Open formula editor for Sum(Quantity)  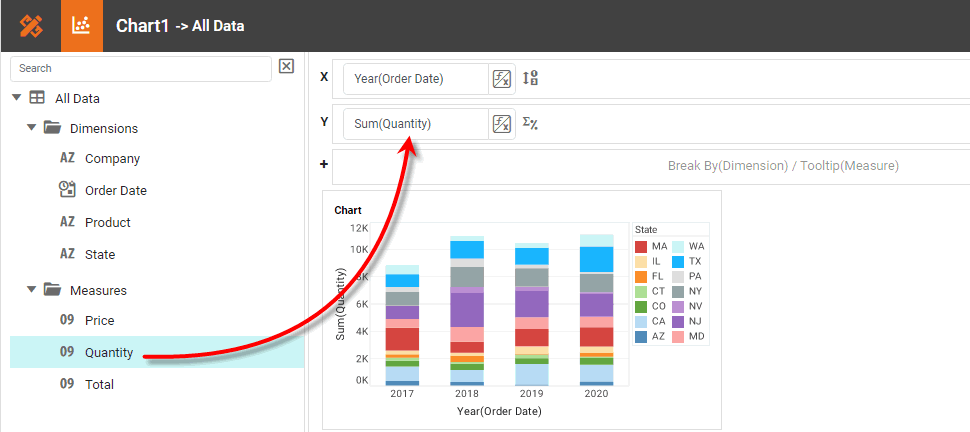click(x=502, y=124)
